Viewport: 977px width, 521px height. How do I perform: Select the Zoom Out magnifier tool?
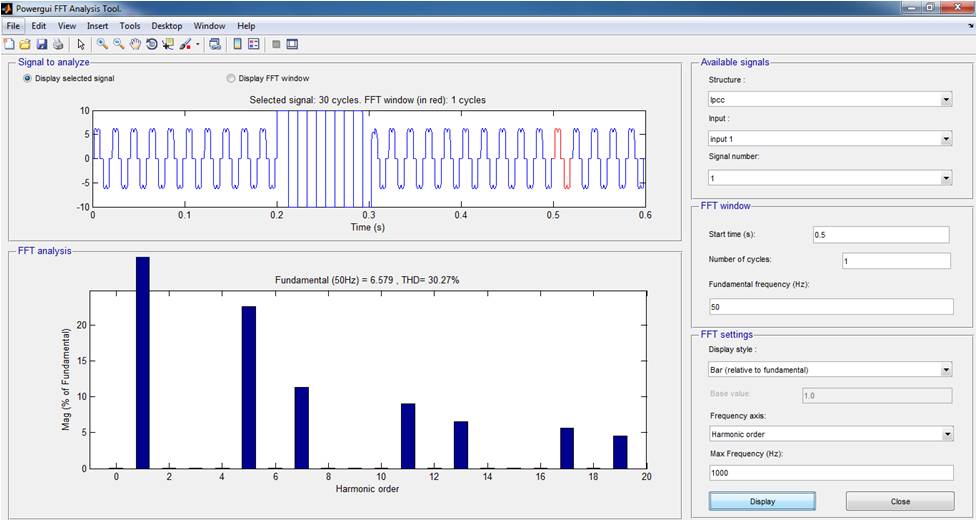[118, 44]
